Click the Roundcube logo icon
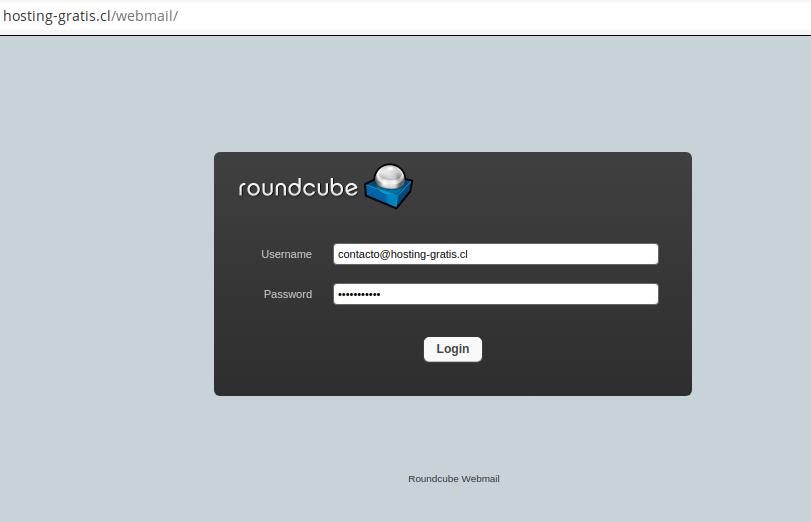Image resolution: width=811 pixels, height=522 pixels. (x=389, y=186)
